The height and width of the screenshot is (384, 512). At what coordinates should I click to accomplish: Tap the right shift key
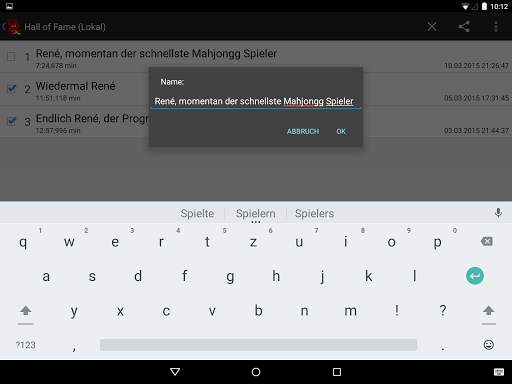488,311
